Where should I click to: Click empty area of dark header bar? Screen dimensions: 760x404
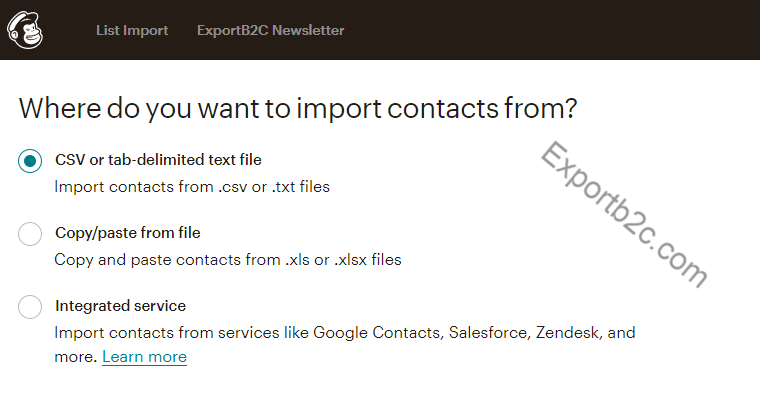548,30
